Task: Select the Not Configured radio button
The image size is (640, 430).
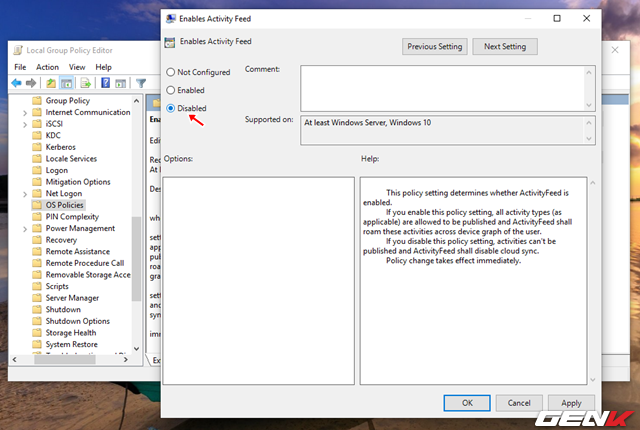Action: (x=171, y=72)
